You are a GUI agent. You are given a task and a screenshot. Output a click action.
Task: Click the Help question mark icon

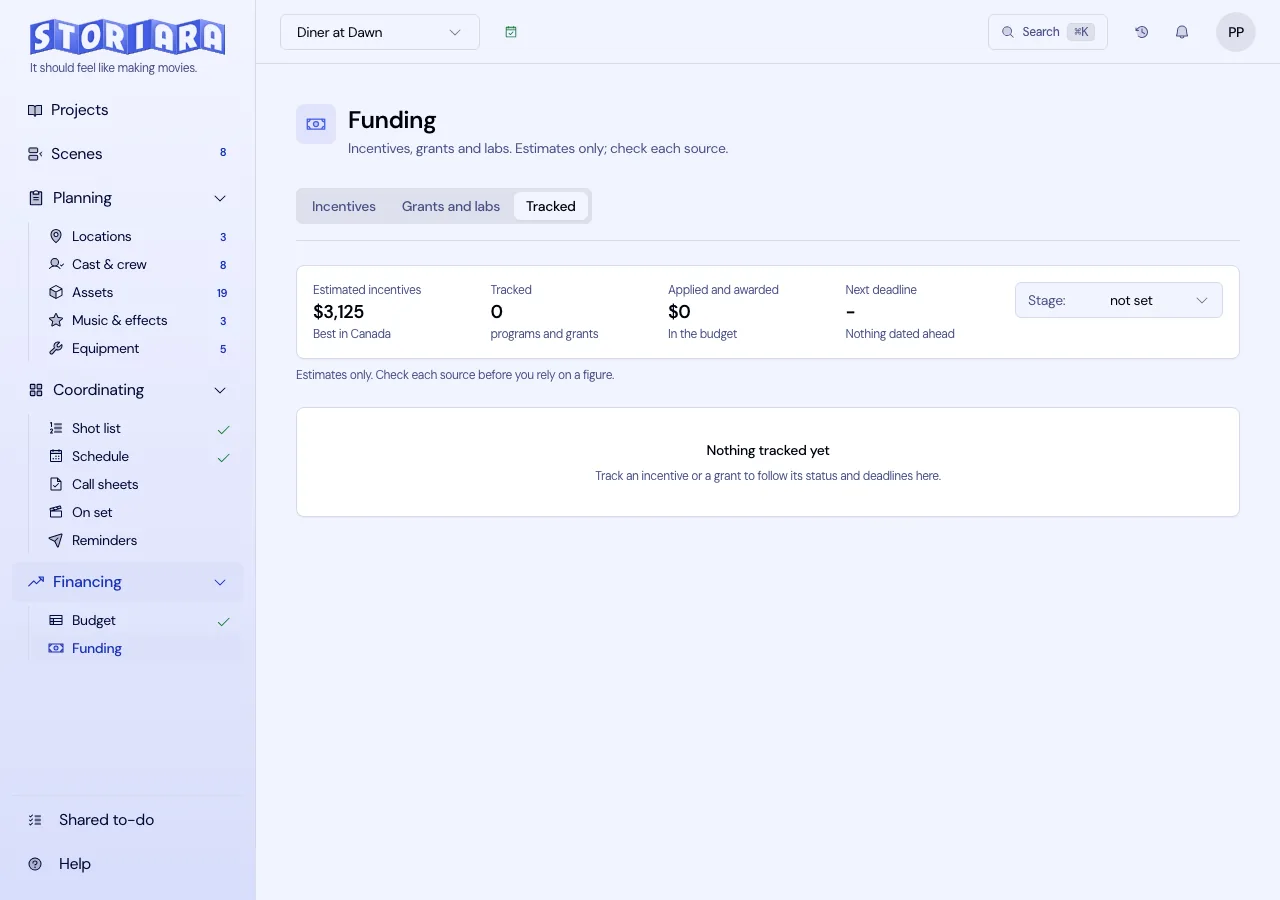coord(35,864)
